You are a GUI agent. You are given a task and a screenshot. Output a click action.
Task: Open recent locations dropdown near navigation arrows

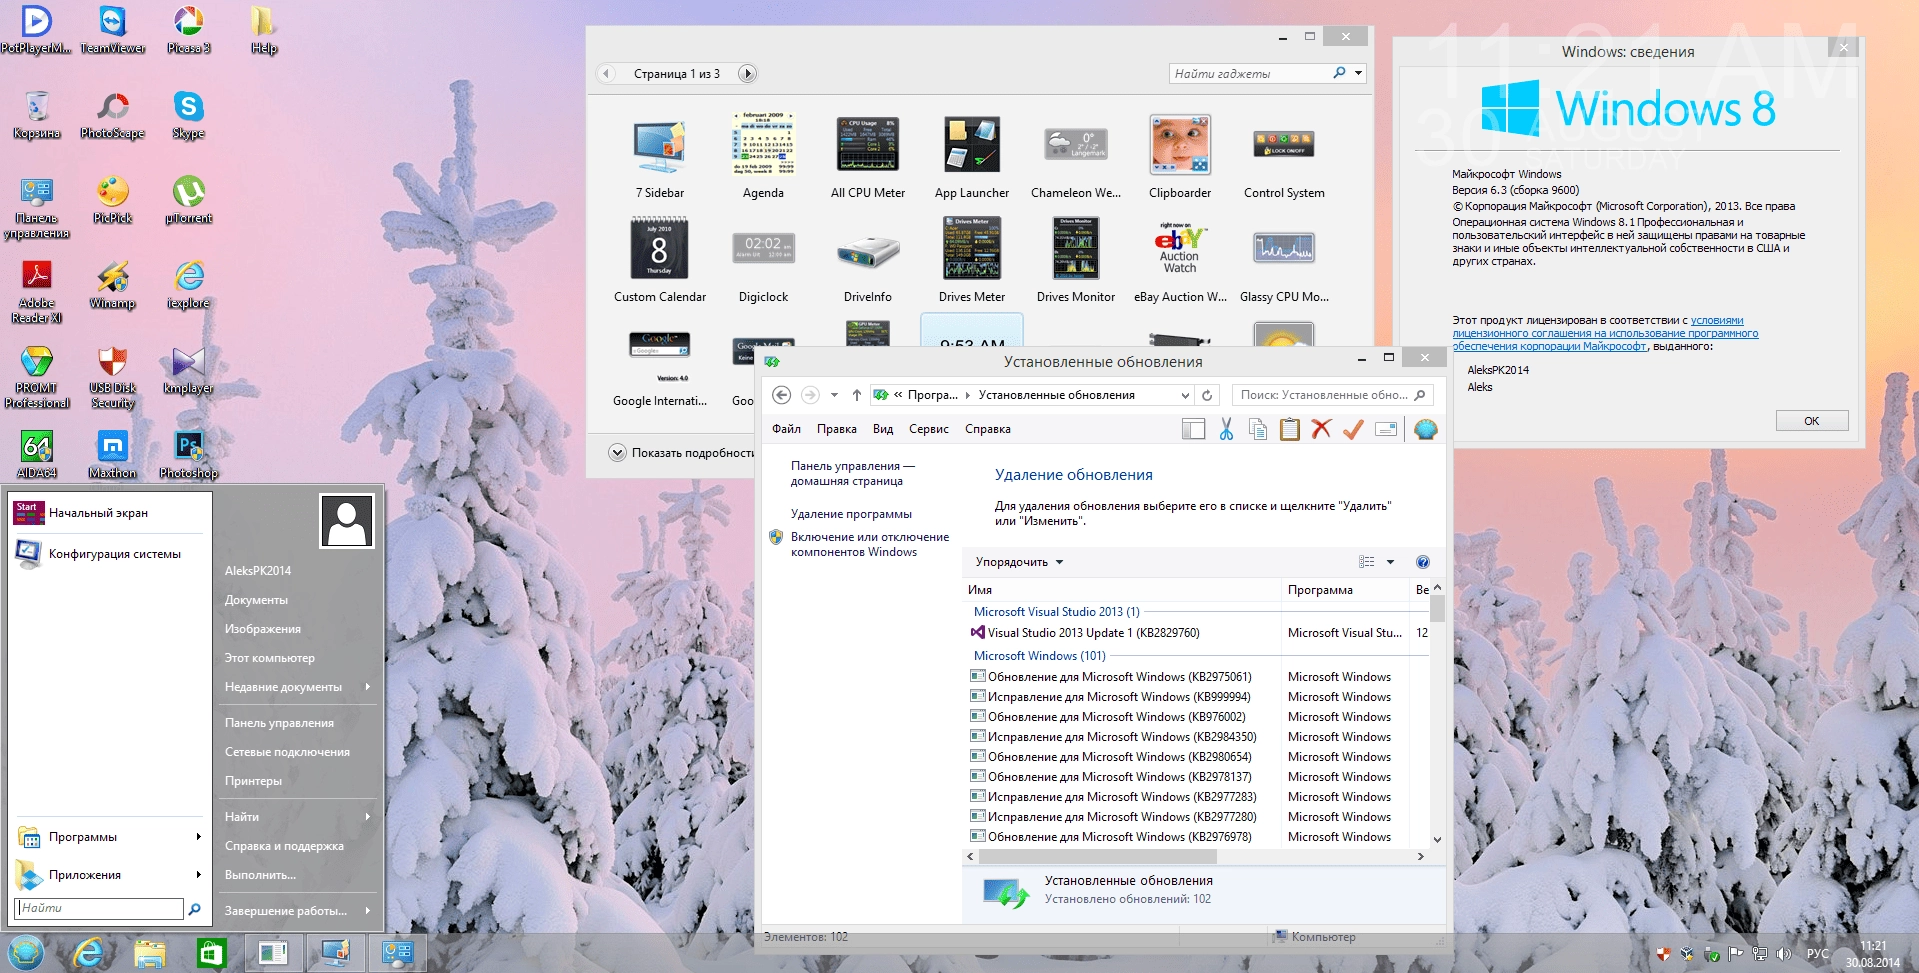pos(834,395)
